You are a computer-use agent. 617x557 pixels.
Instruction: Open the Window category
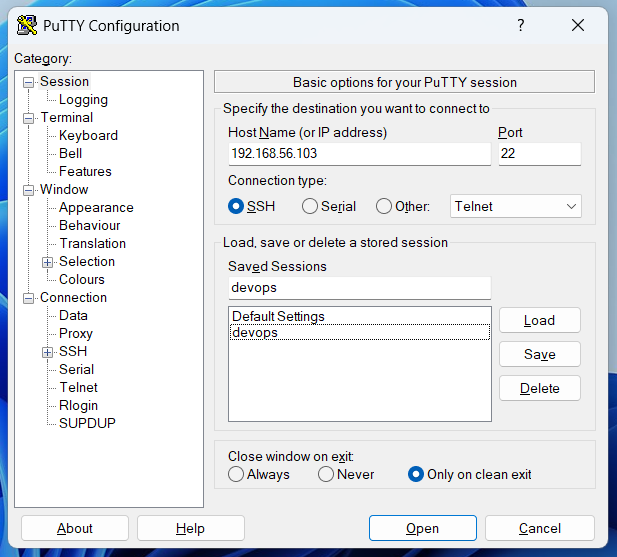[64, 189]
